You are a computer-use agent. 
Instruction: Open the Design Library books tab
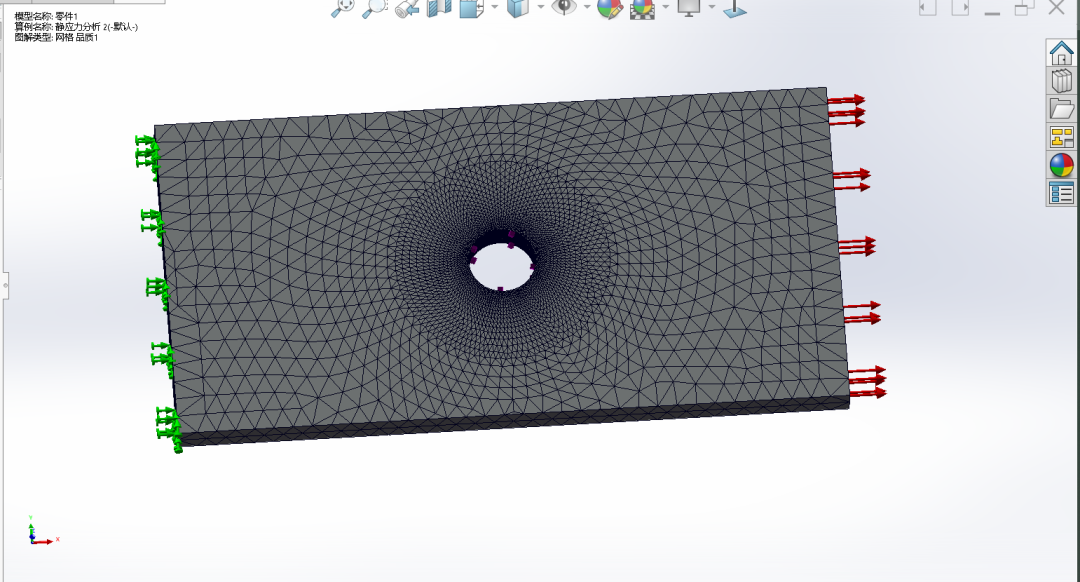tap(1061, 81)
